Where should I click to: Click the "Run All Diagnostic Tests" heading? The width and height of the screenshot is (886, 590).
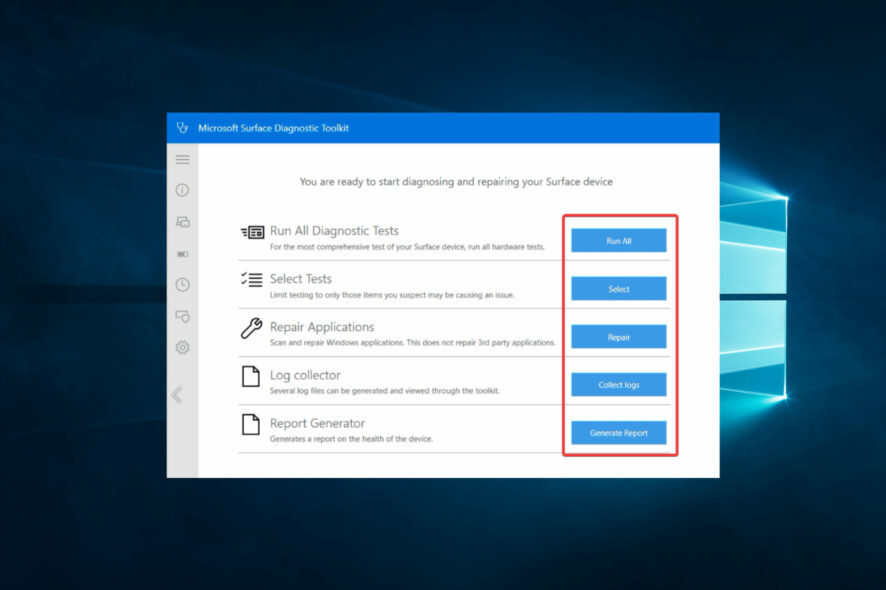(334, 231)
